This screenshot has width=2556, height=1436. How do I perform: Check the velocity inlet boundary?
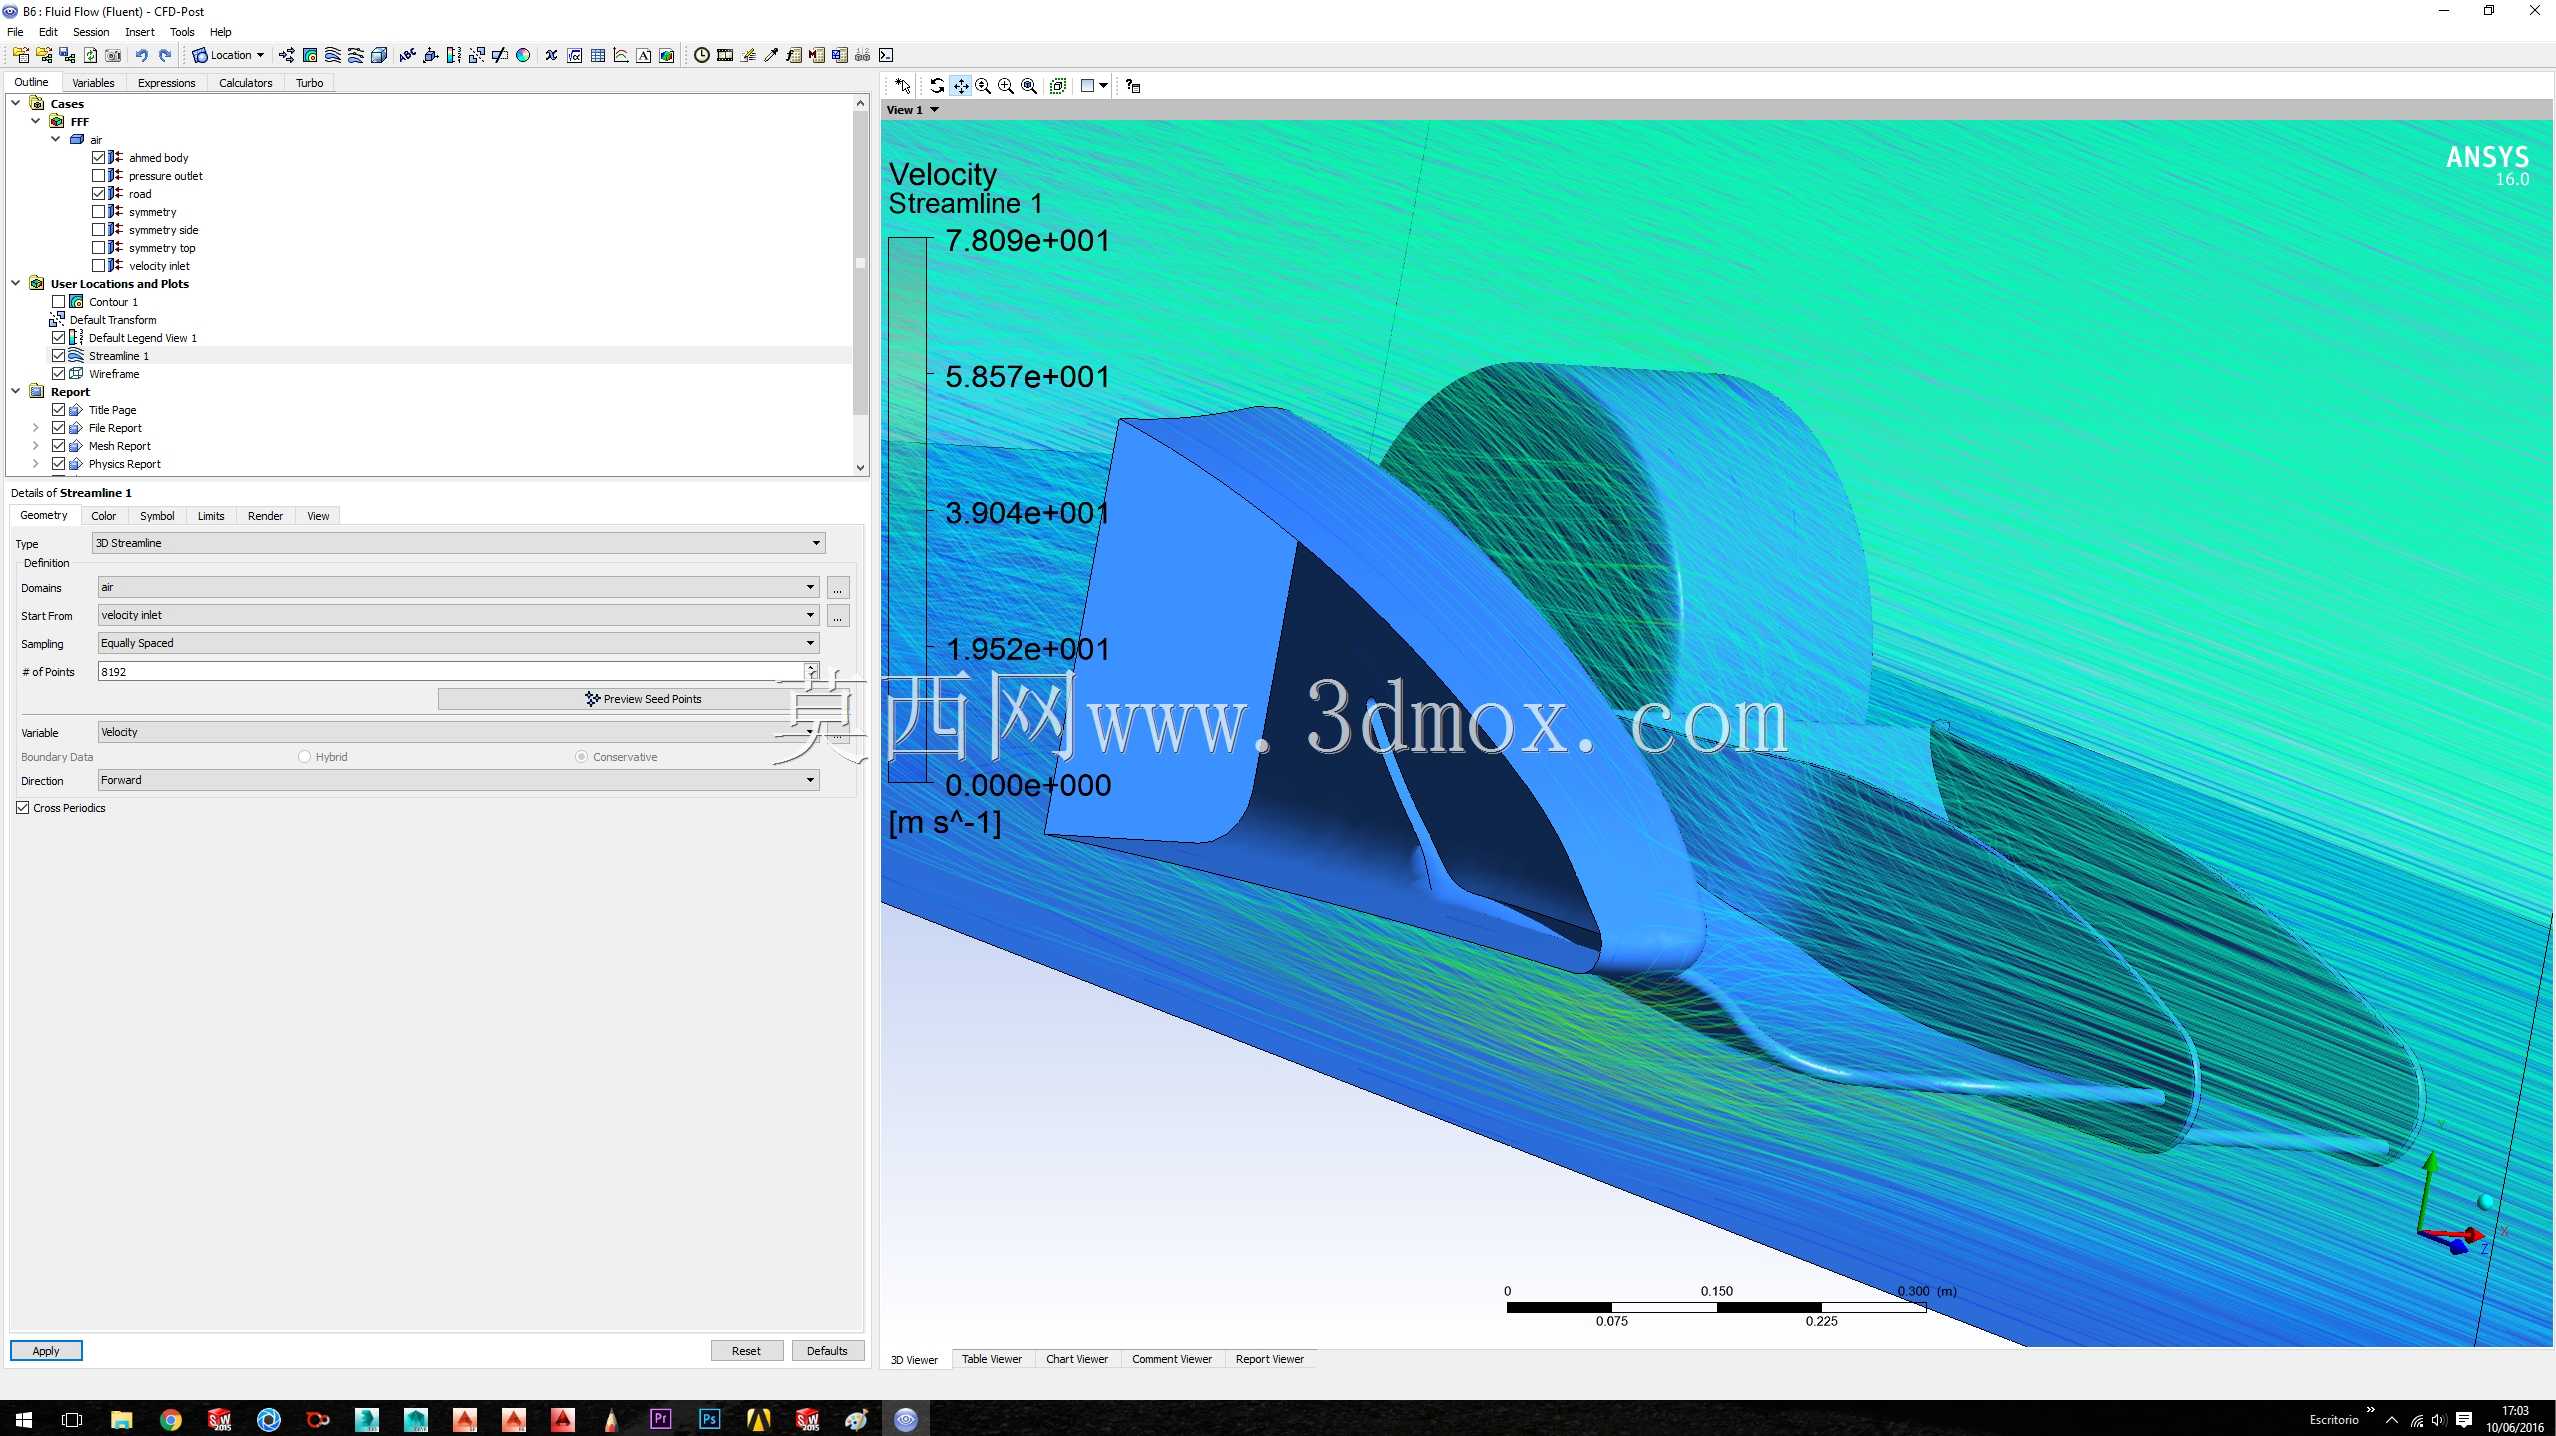pos(98,266)
